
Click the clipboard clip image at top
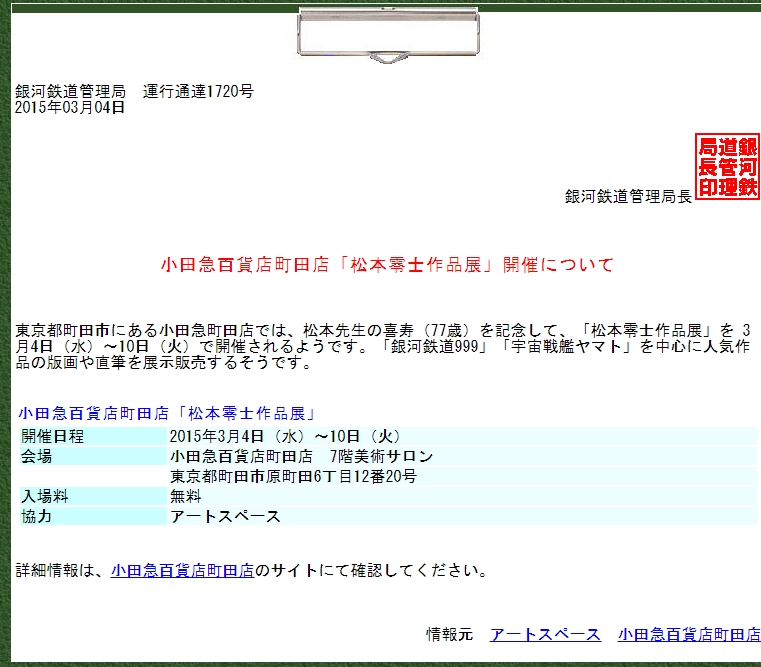pyautogui.click(x=388, y=35)
